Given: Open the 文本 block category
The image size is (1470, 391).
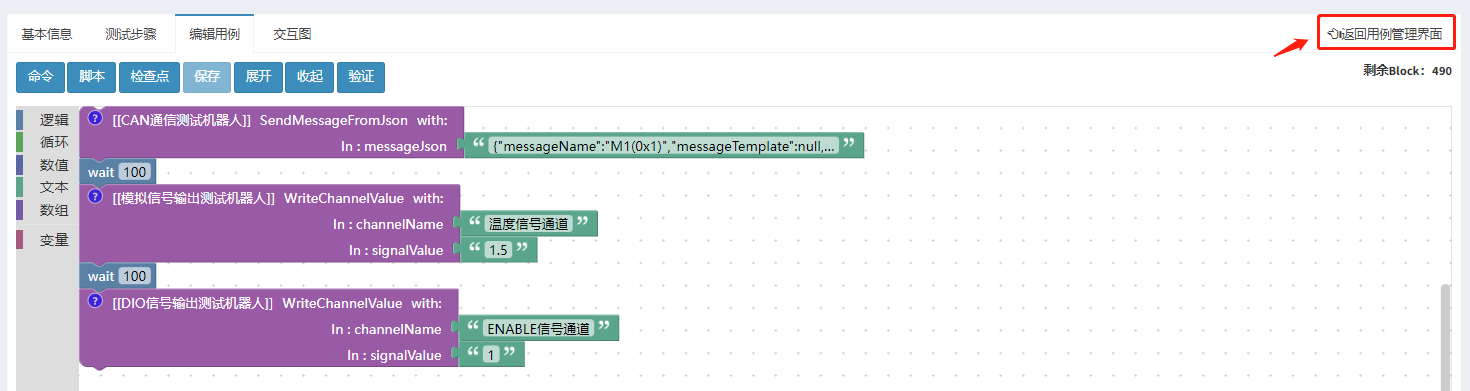Looking at the screenshot, I should 47,187.
